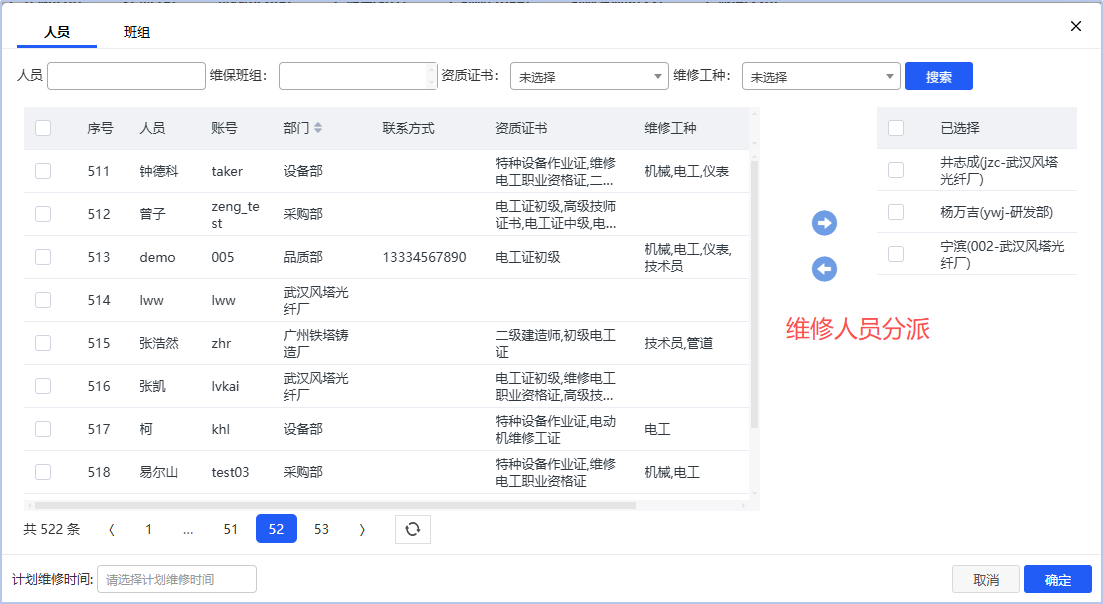Open the 维修工种 dropdown
Image resolution: width=1103 pixels, height=604 pixels.
820,76
